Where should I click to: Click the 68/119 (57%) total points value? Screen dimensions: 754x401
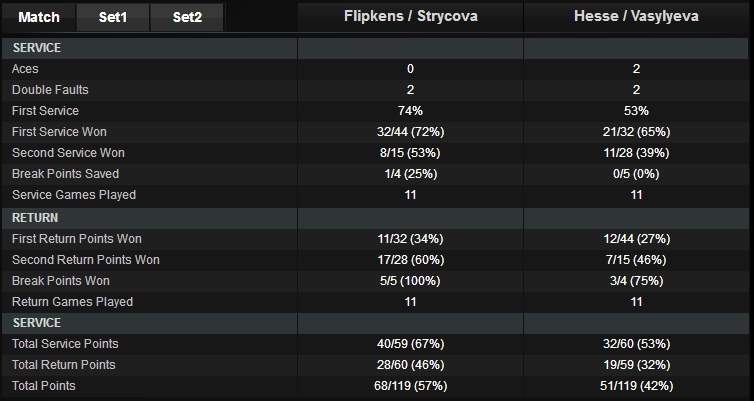tap(410, 386)
